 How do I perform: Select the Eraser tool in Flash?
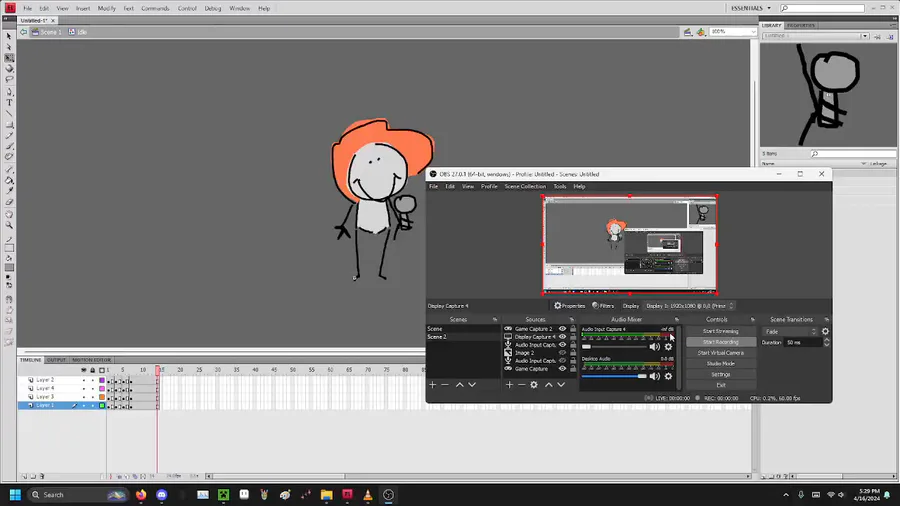(x=9, y=202)
